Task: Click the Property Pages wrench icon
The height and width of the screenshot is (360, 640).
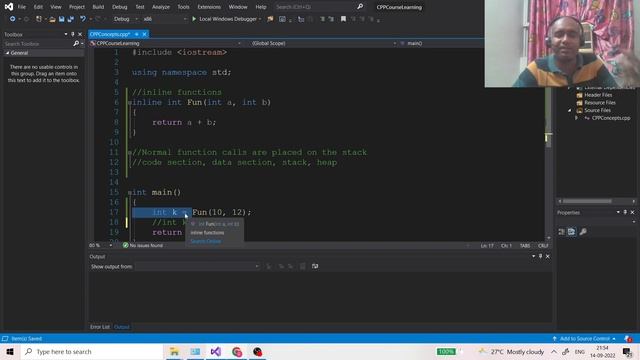Action: point(583,231)
